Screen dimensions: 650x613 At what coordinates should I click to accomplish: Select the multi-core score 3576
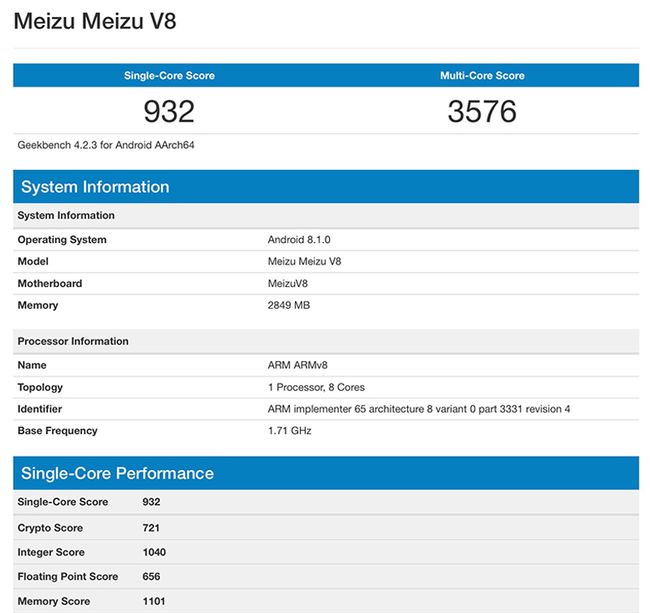point(482,111)
